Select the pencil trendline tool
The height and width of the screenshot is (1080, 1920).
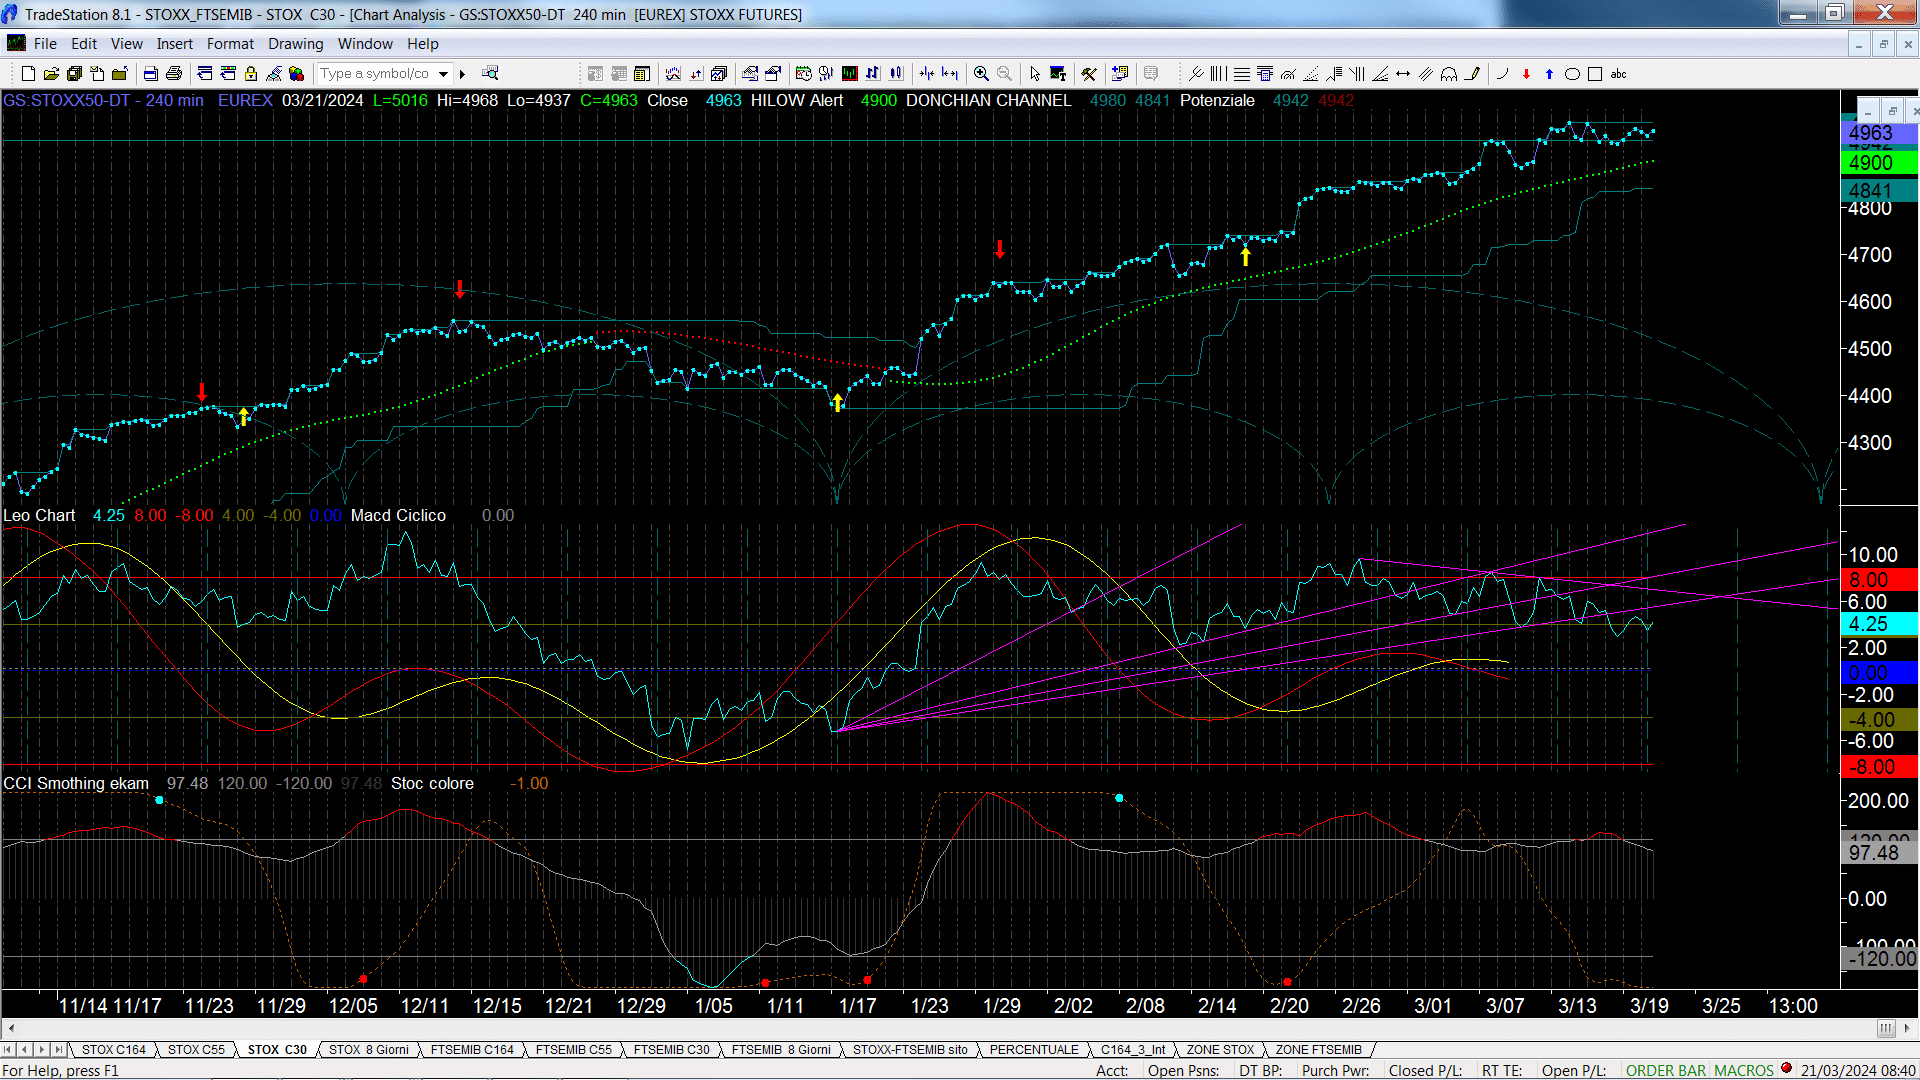(1473, 74)
